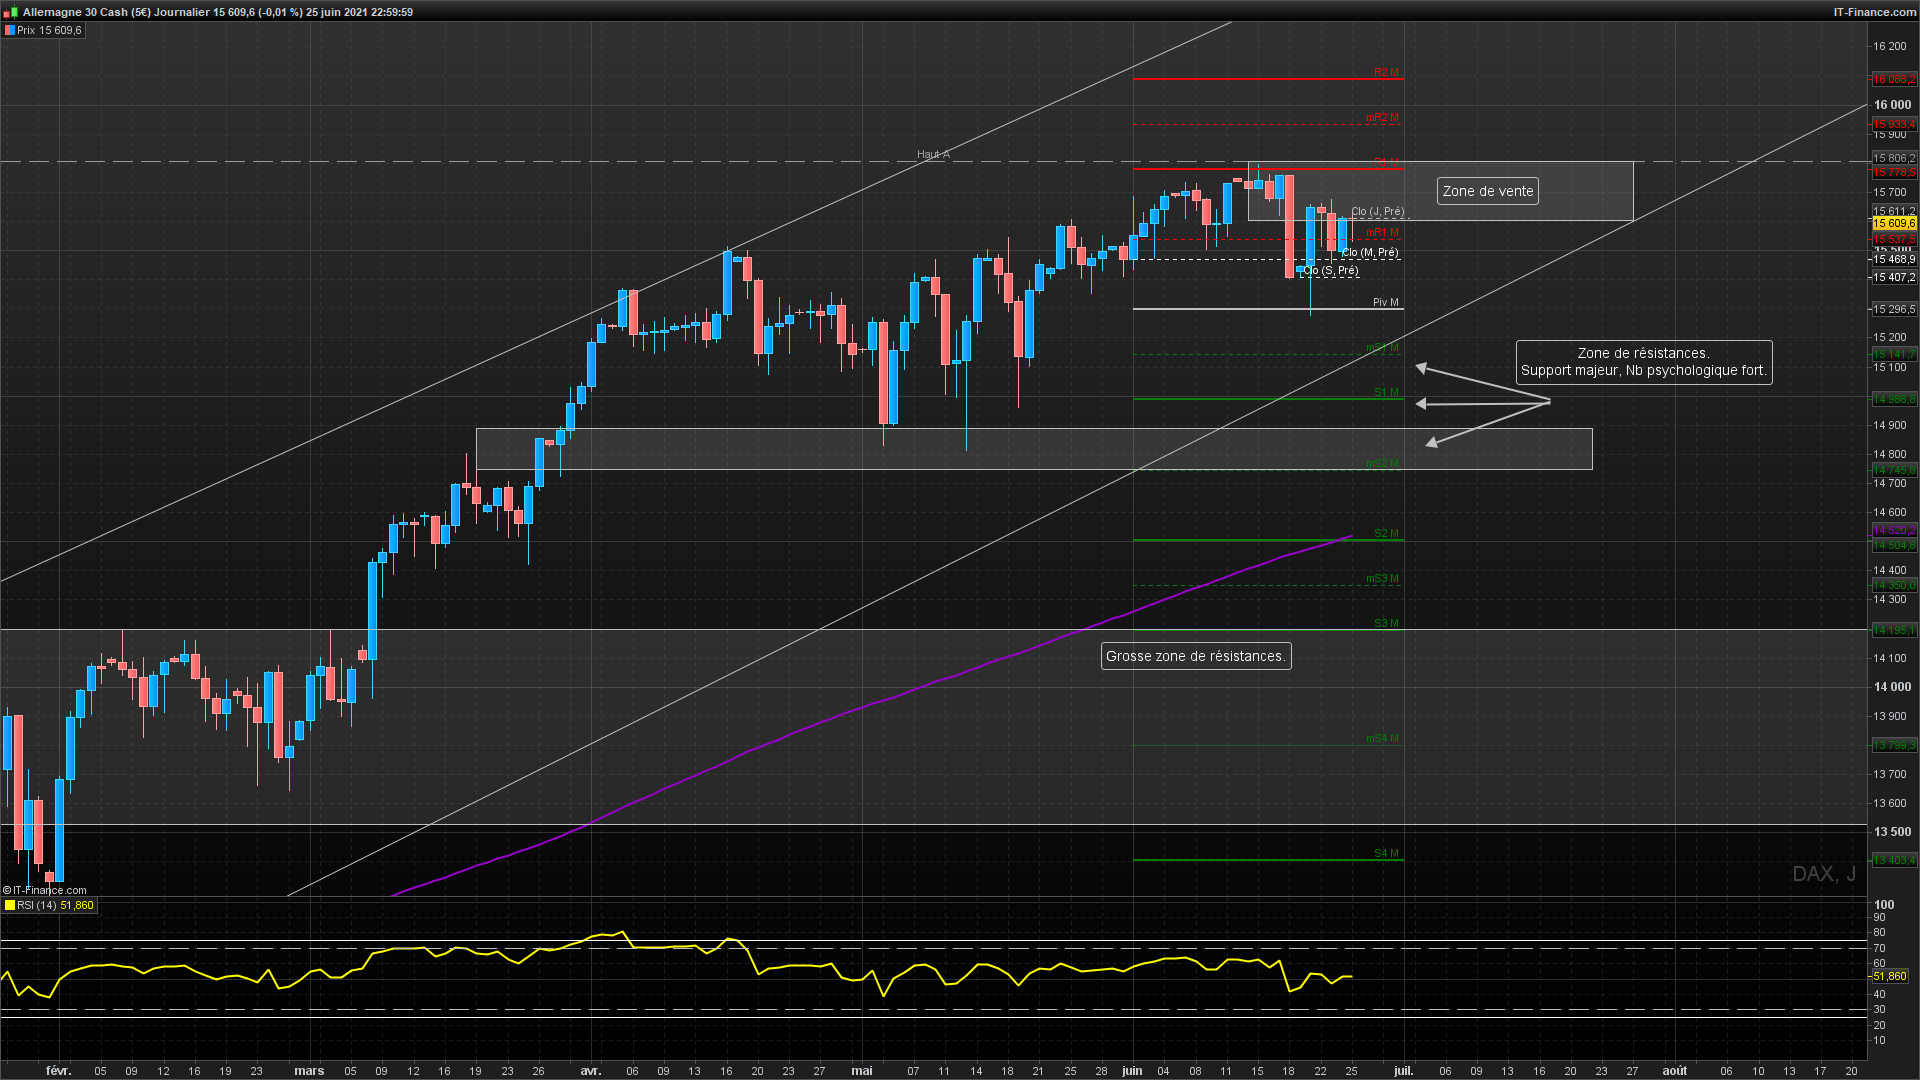The height and width of the screenshot is (1080, 1920).
Task: Open the RSI (14) indicator settings label
Action: (37, 906)
